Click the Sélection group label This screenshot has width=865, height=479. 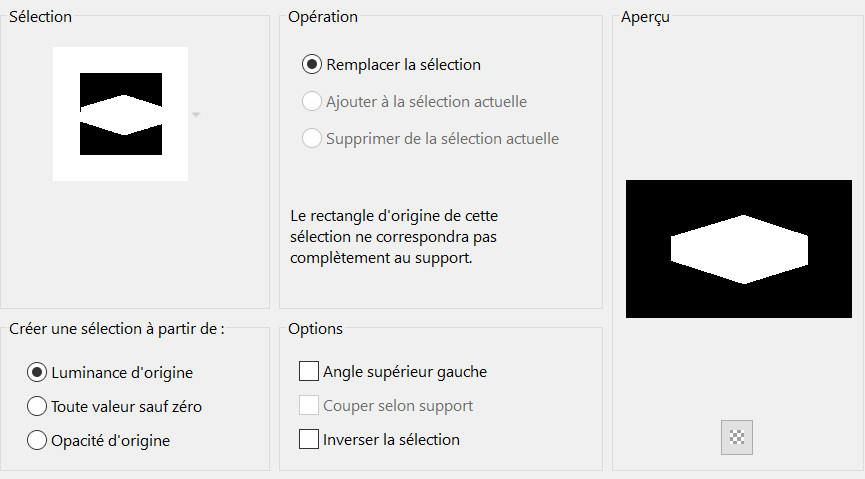point(40,17)
